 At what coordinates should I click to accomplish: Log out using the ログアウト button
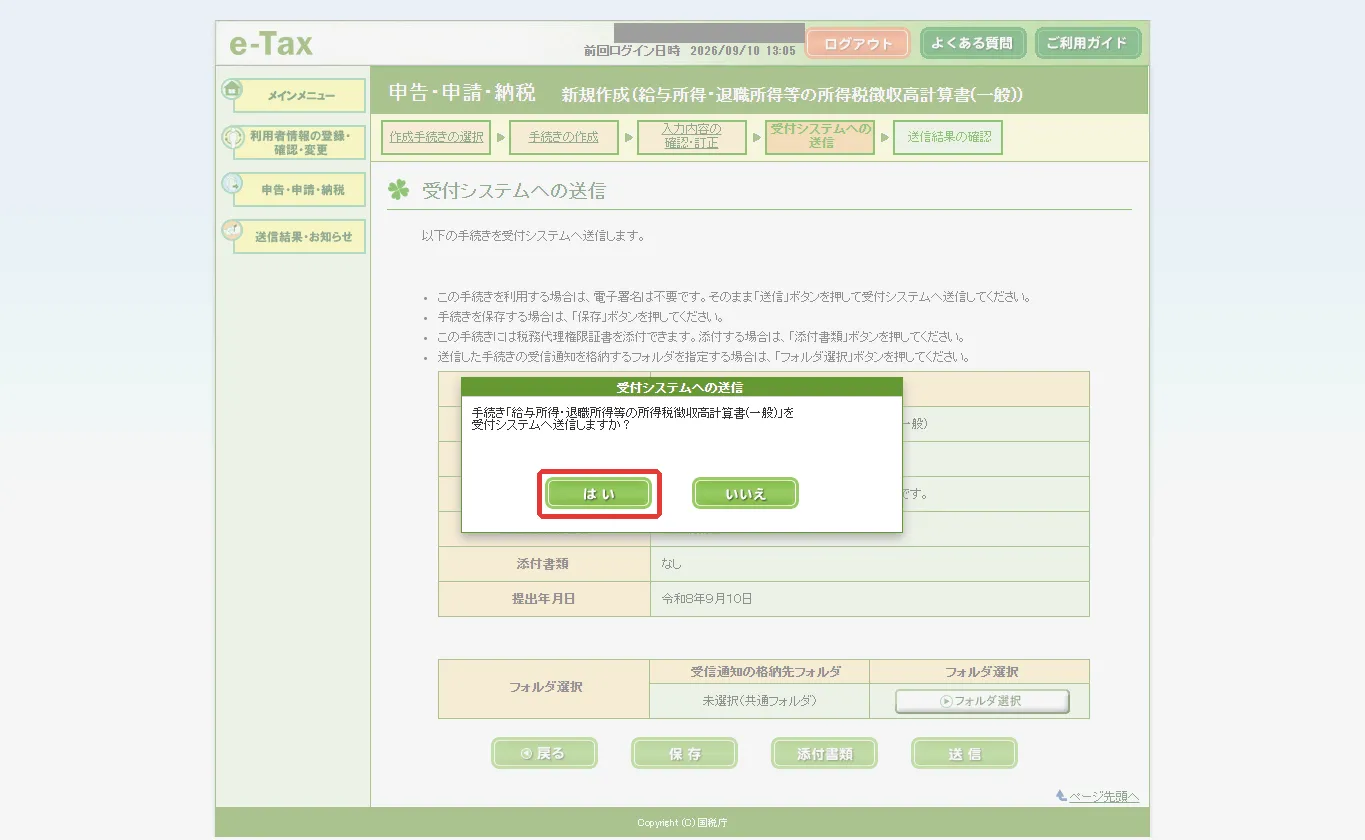858,43
